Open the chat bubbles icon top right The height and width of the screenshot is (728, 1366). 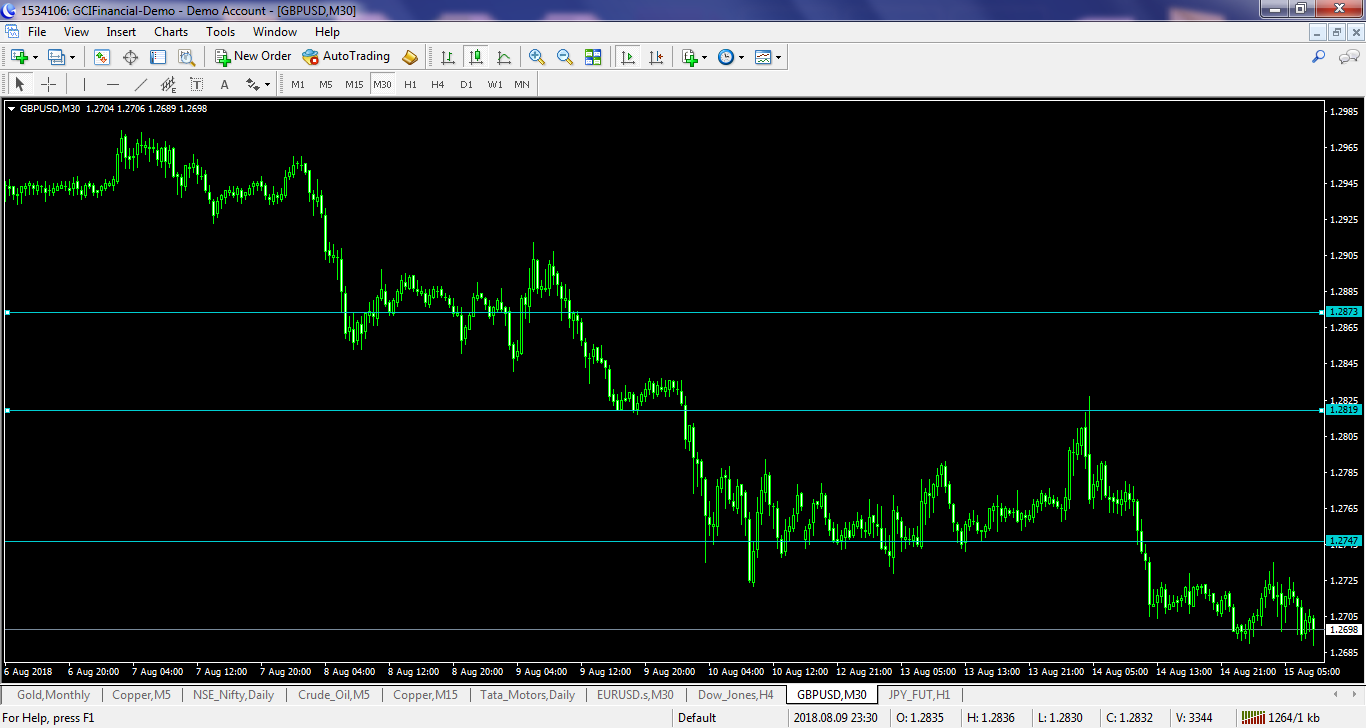(x=1348, y=57)
